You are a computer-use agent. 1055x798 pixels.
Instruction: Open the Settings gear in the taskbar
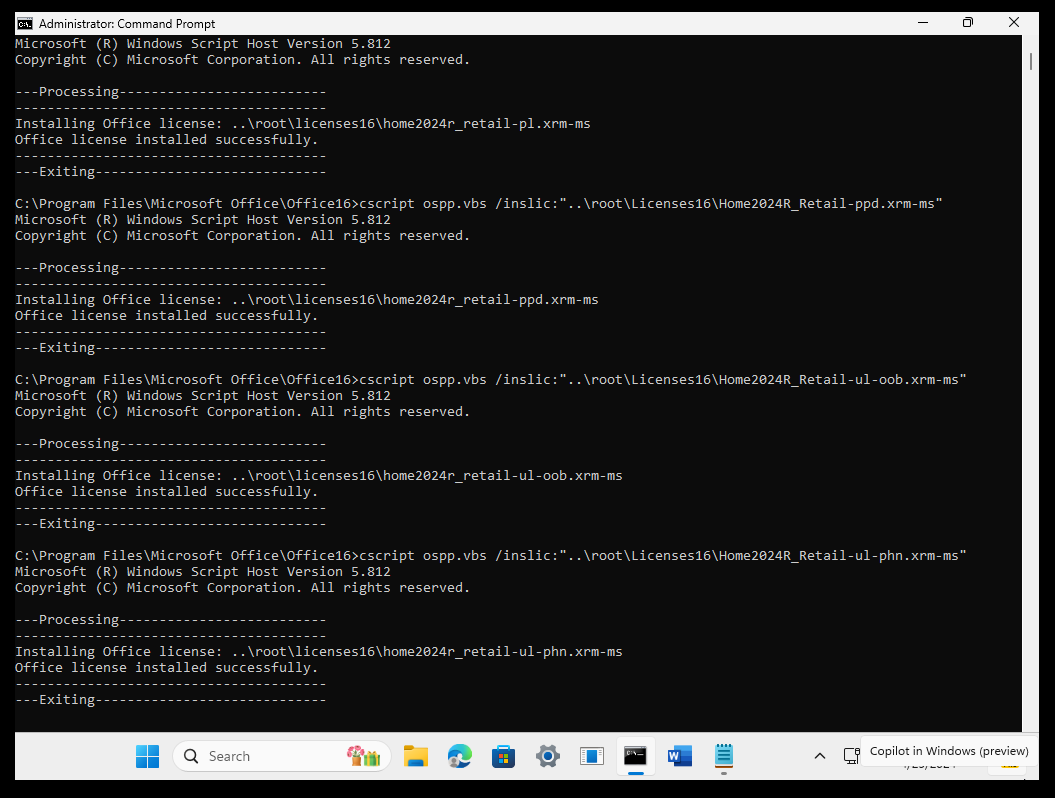pos(548,756)
